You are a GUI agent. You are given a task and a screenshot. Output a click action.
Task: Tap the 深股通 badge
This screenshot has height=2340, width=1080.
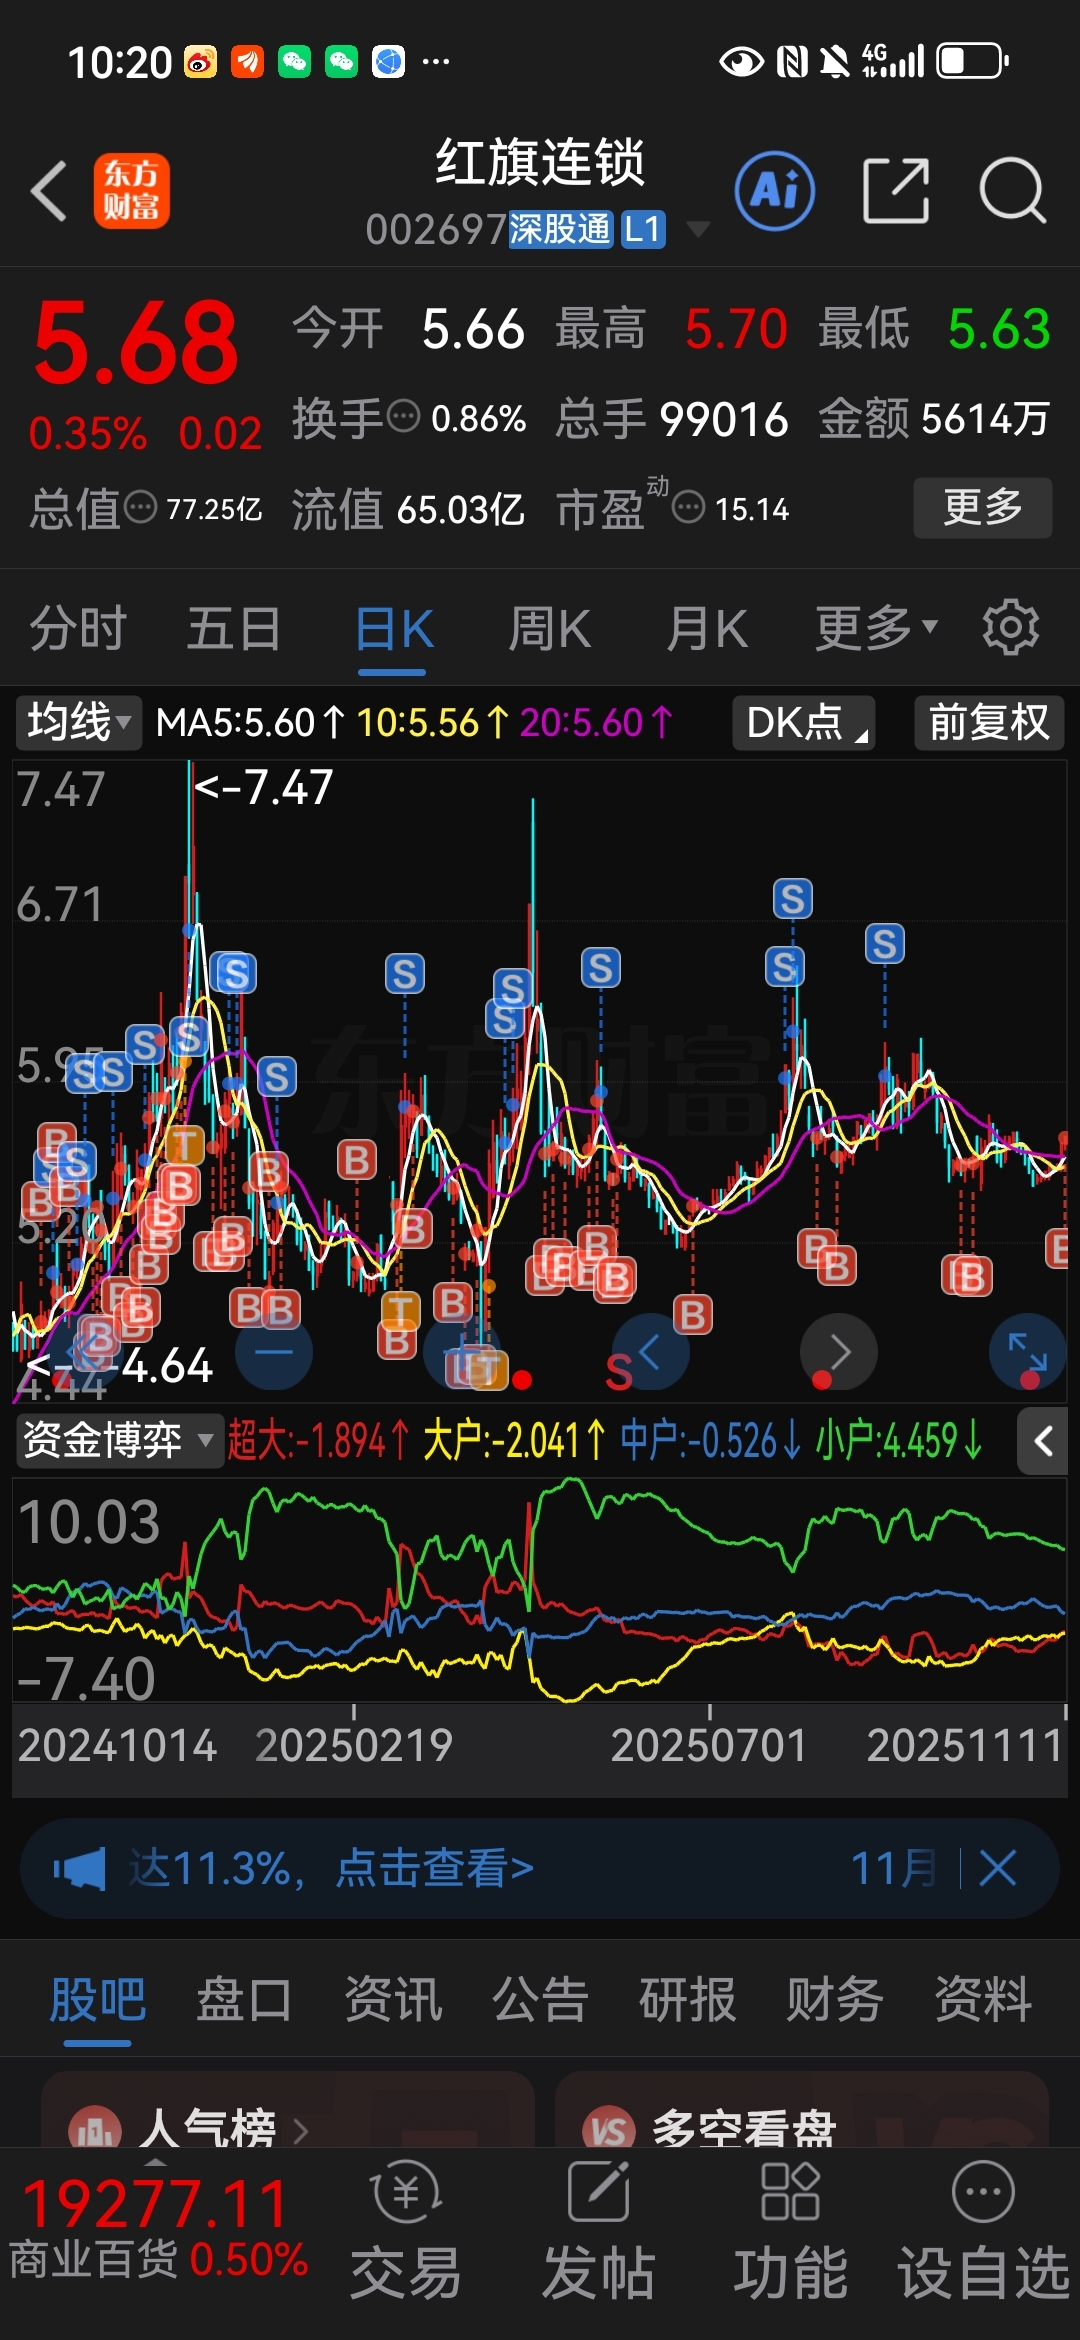[x=560, y=229]
